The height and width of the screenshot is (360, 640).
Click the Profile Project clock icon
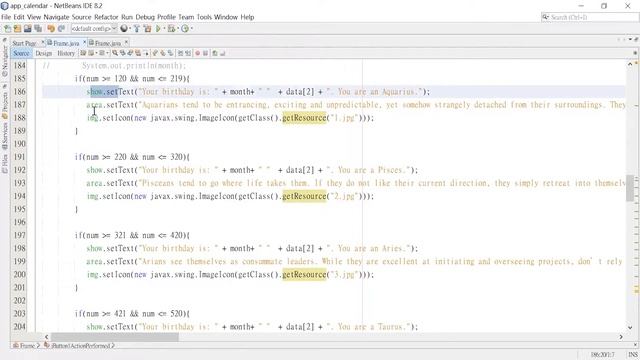point(185,29)
